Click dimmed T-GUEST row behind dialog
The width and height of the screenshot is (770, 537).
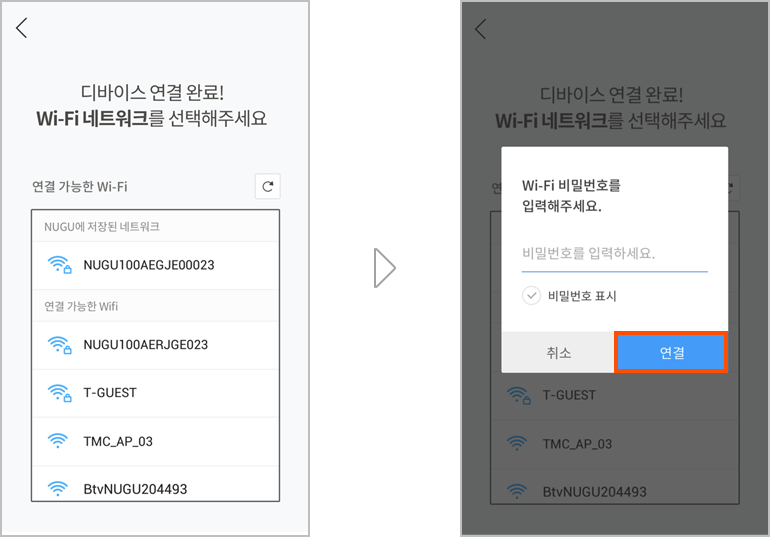[x=615, y=396]
